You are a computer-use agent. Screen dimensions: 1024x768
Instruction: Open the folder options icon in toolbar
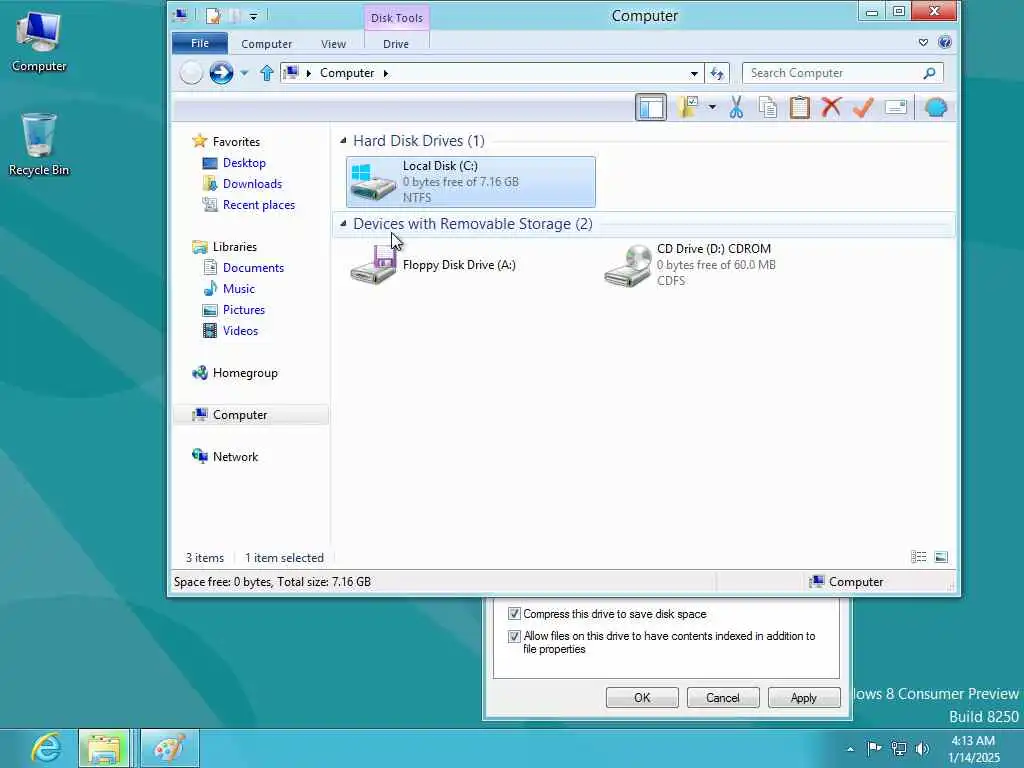pyautogui.click(x=688, y=107)
